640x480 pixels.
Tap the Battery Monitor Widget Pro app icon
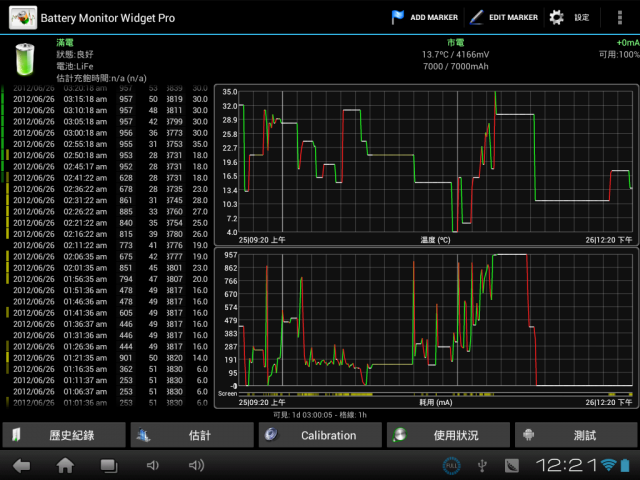pyautogui.click(x=23, y=18)
